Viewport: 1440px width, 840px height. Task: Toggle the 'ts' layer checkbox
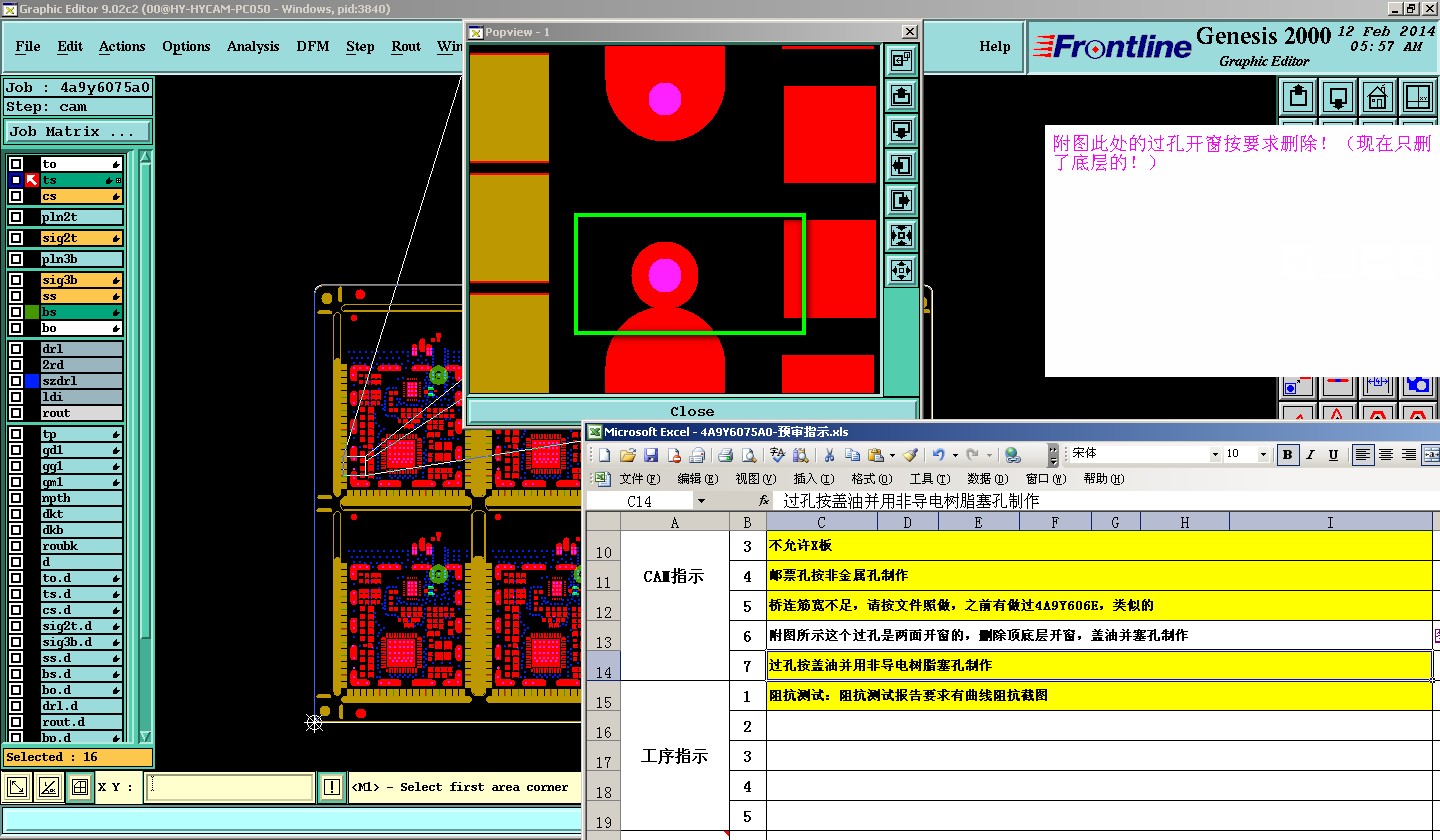16,180
